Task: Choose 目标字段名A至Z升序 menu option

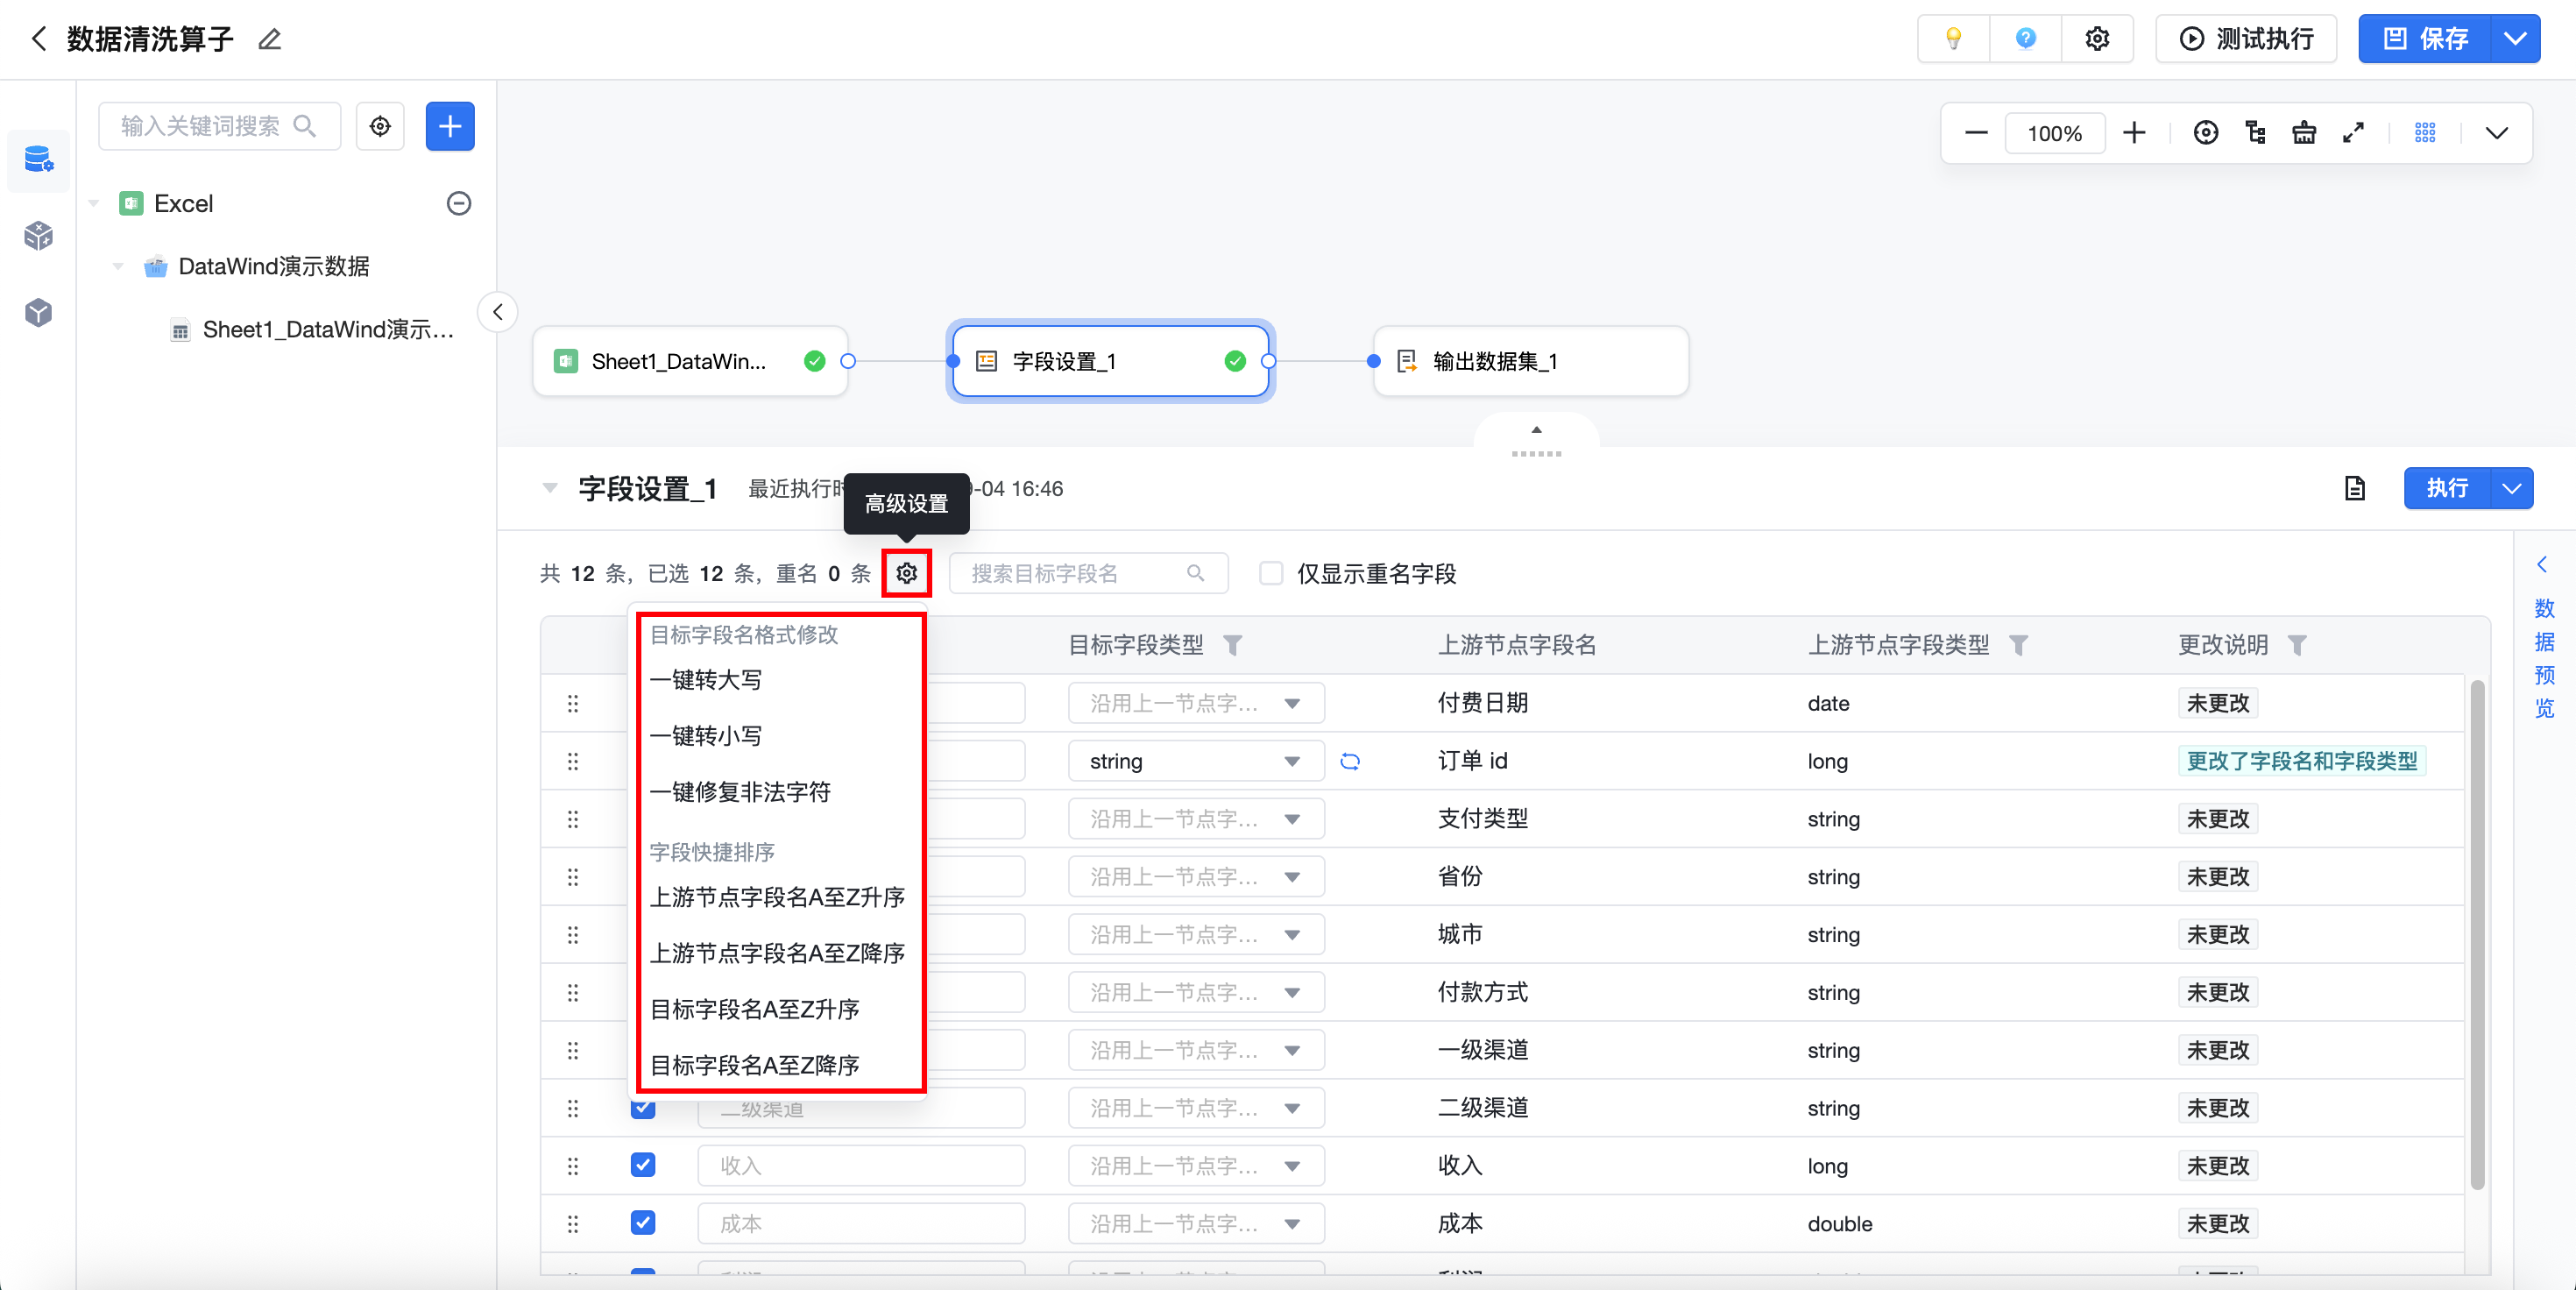Action: tap(755, 1009)
